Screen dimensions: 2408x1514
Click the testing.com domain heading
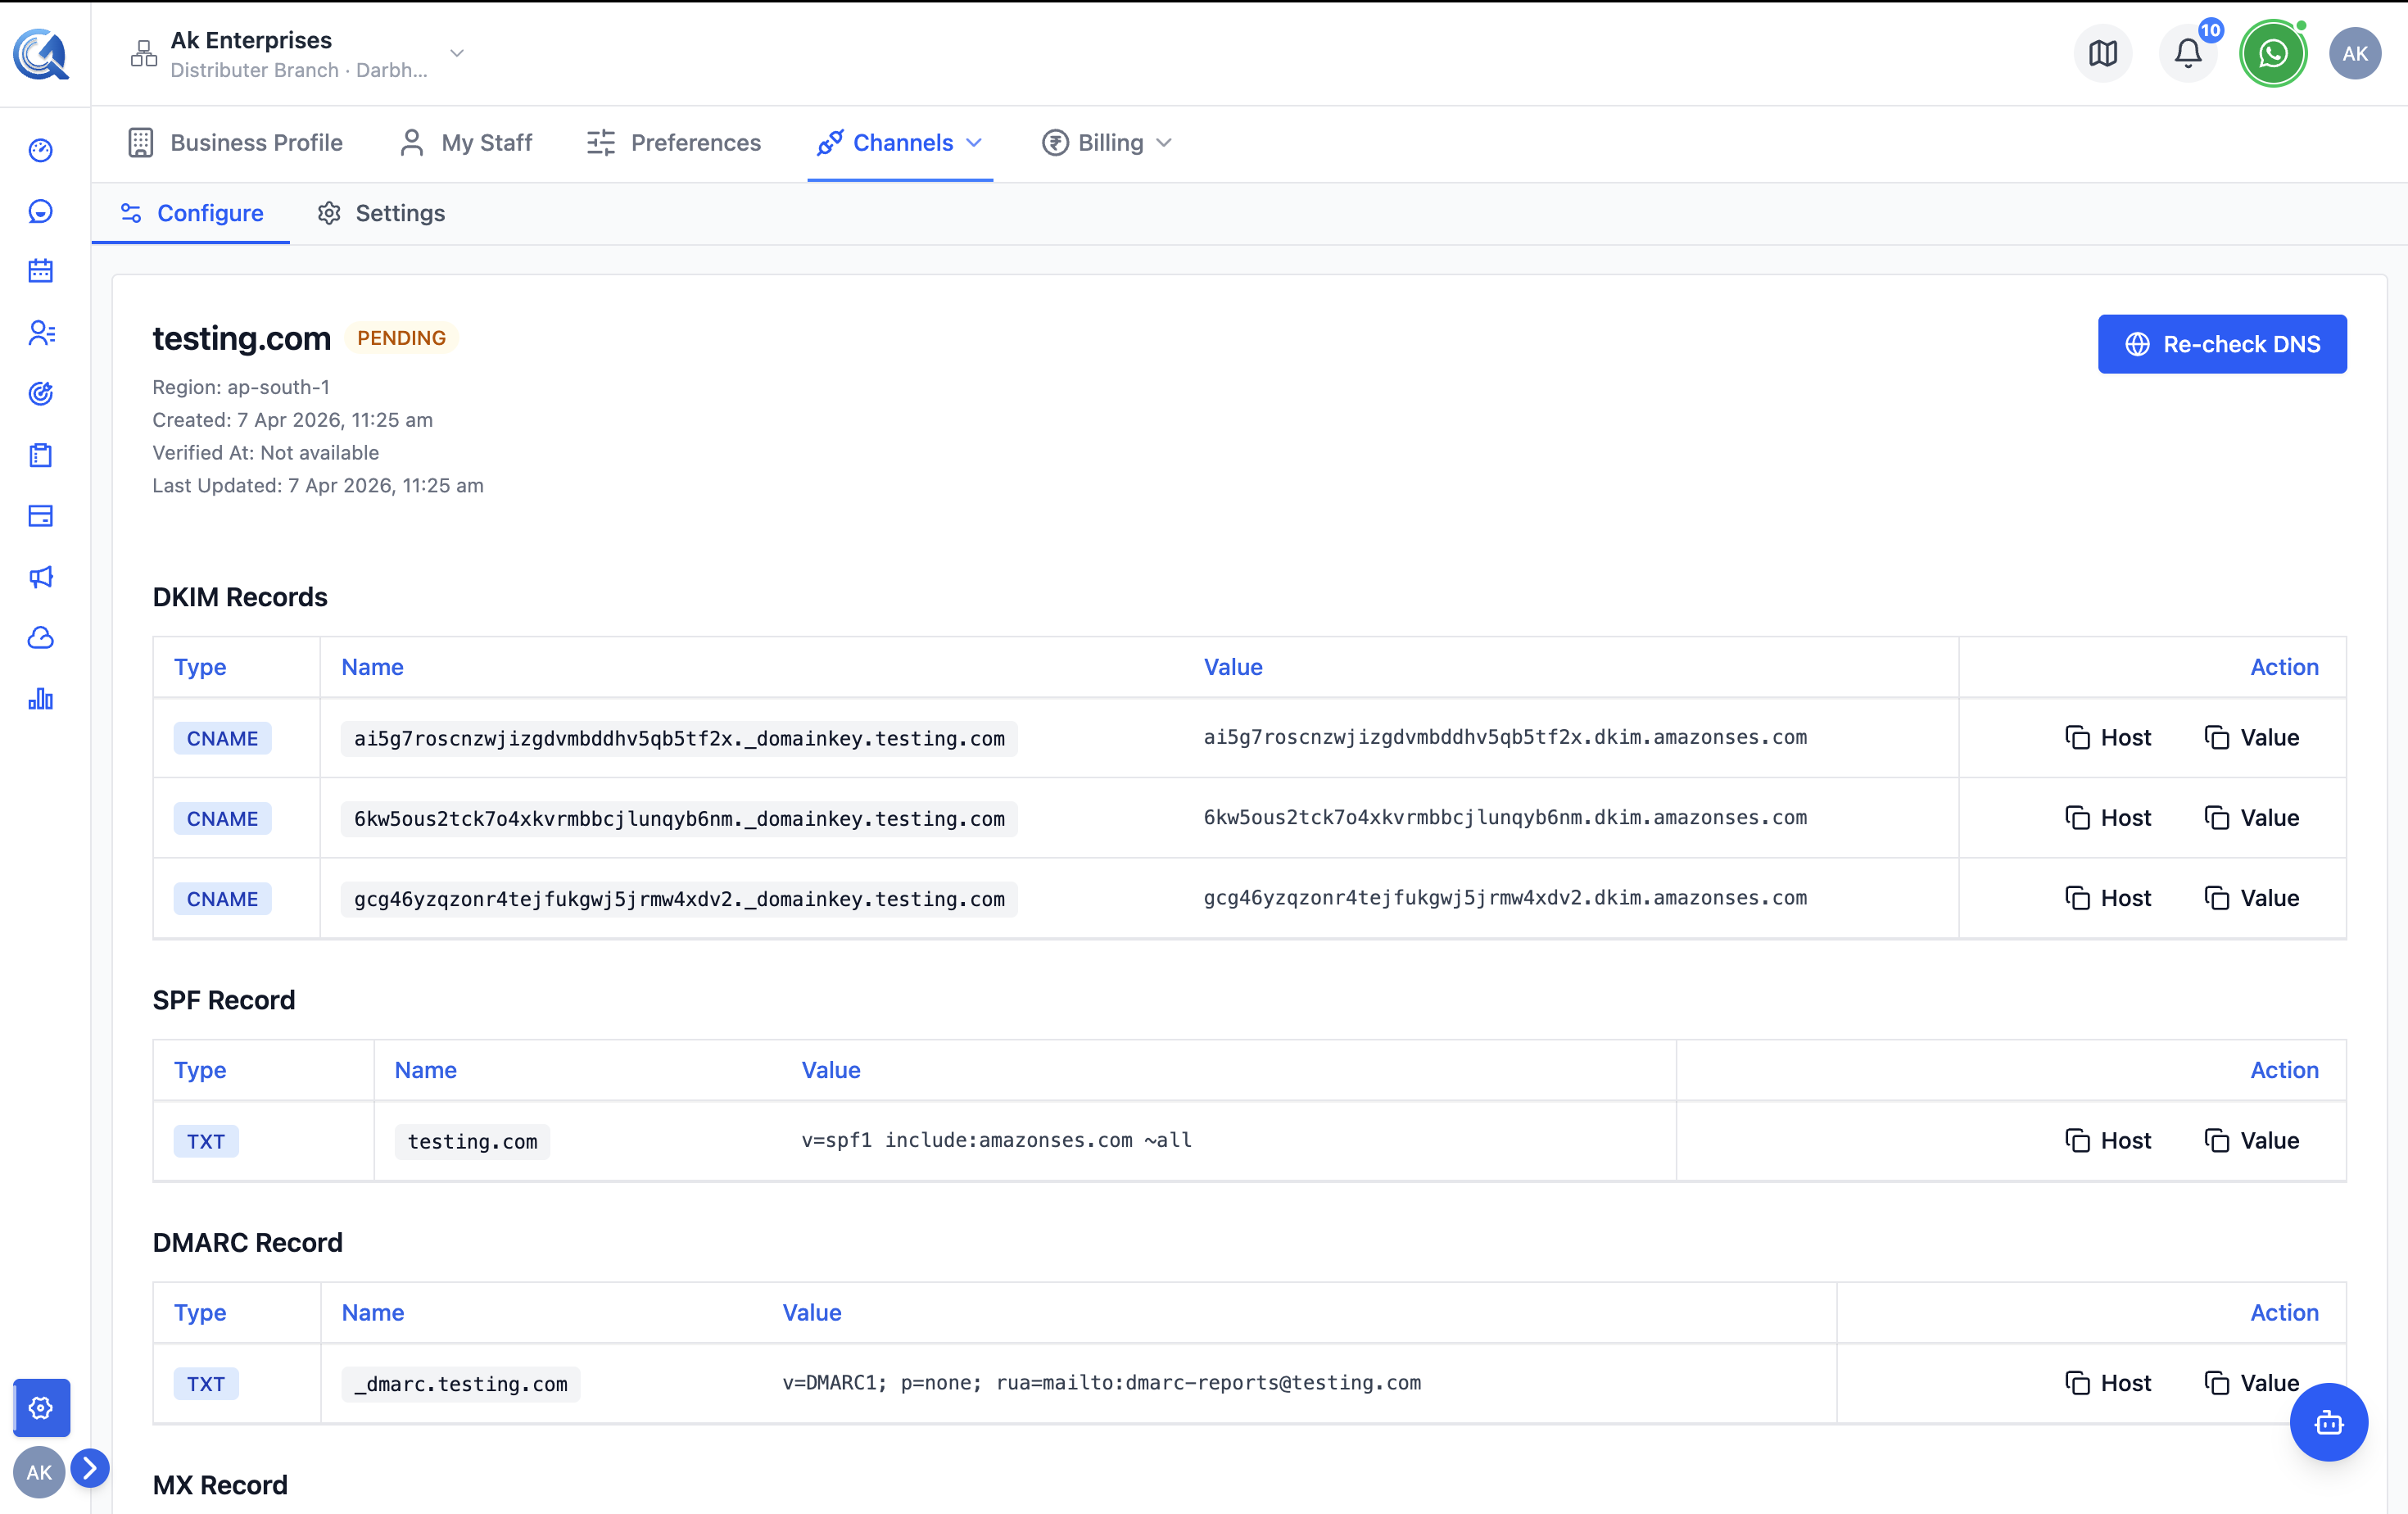[241, 338]
